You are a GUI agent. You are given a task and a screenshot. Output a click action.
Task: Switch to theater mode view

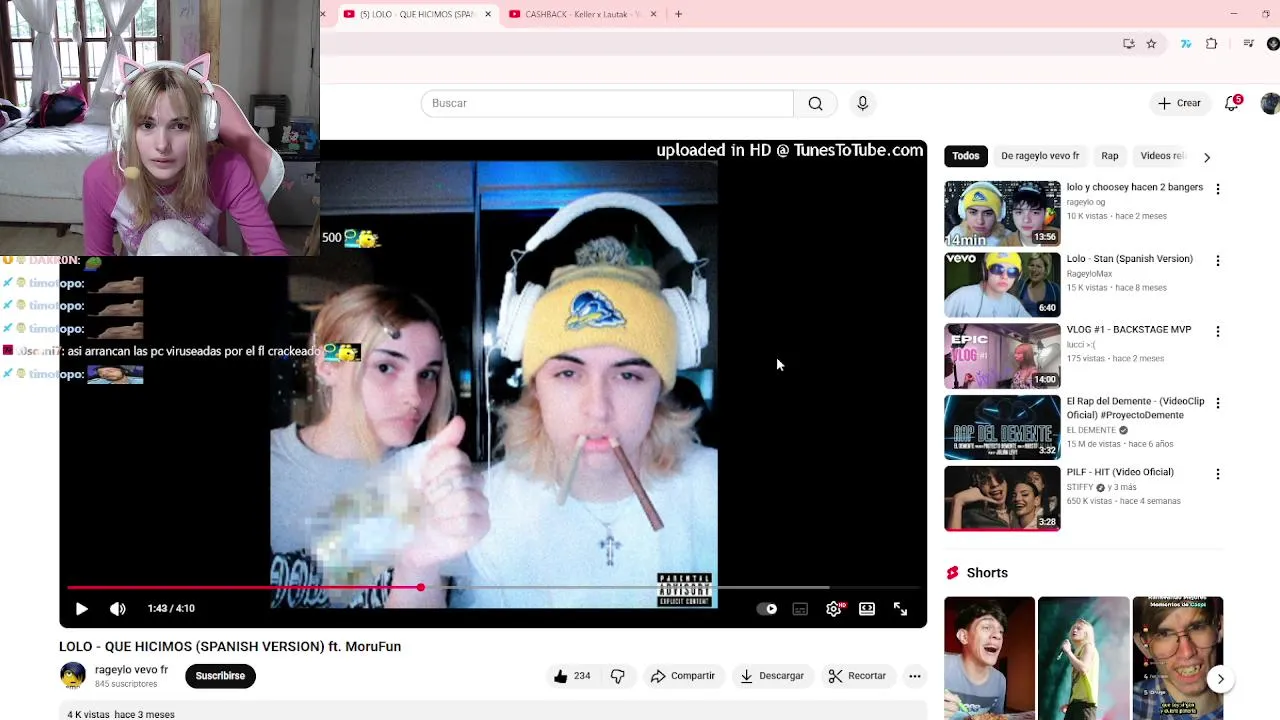[x=867, y=608]
